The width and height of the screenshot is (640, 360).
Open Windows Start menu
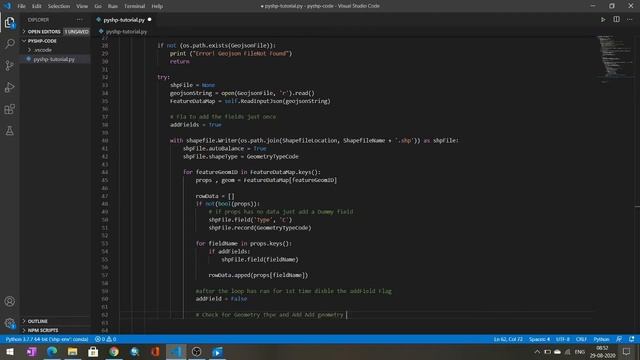(10, 352)
